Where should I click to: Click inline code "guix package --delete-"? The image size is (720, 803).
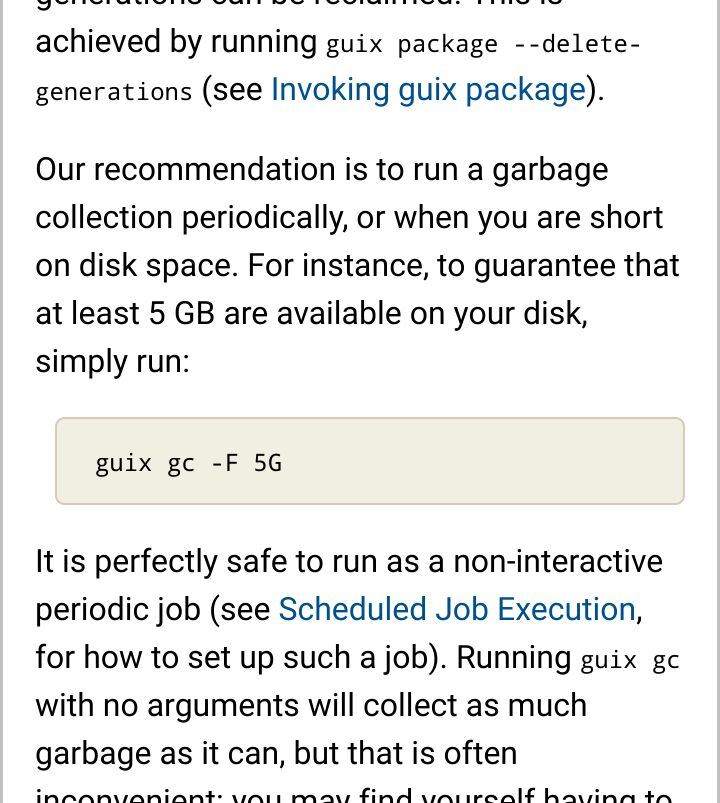coord(483,44)
